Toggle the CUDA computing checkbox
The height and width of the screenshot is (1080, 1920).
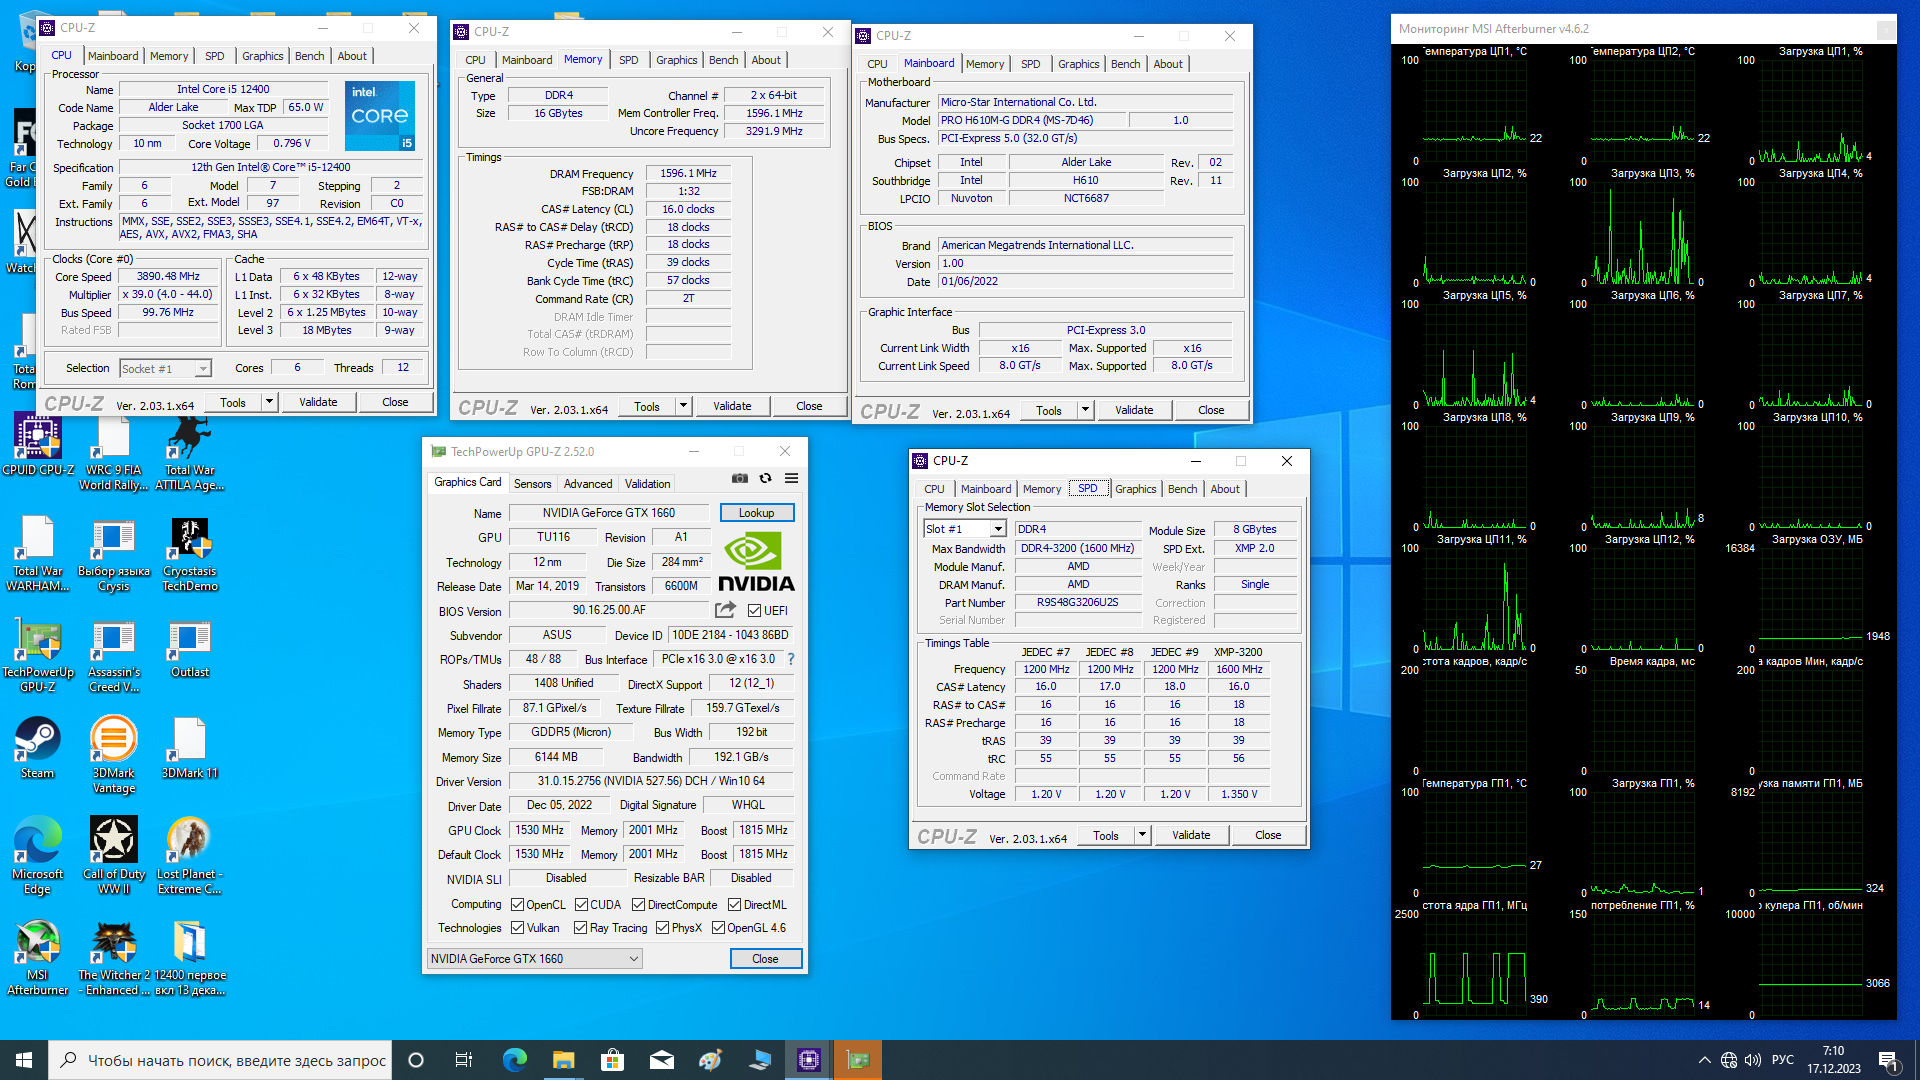pos(581,905)
